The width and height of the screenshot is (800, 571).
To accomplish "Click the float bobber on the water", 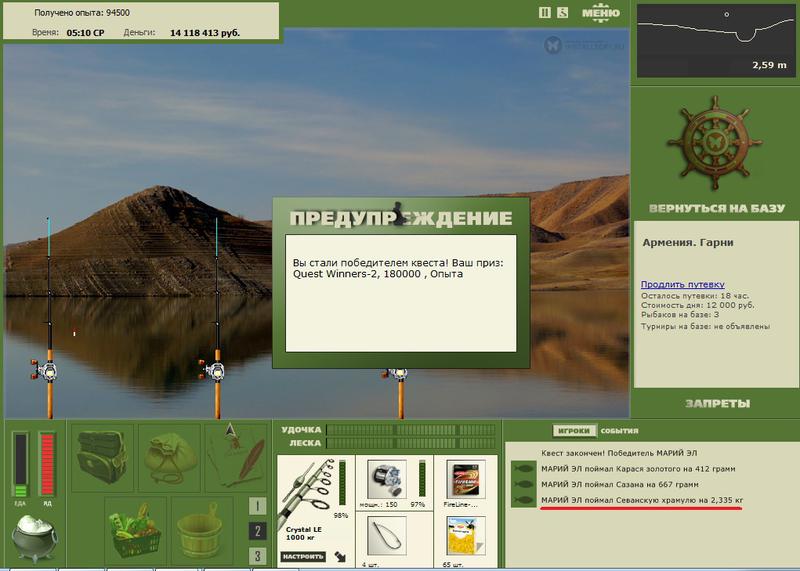I will (x=74, y=333).
